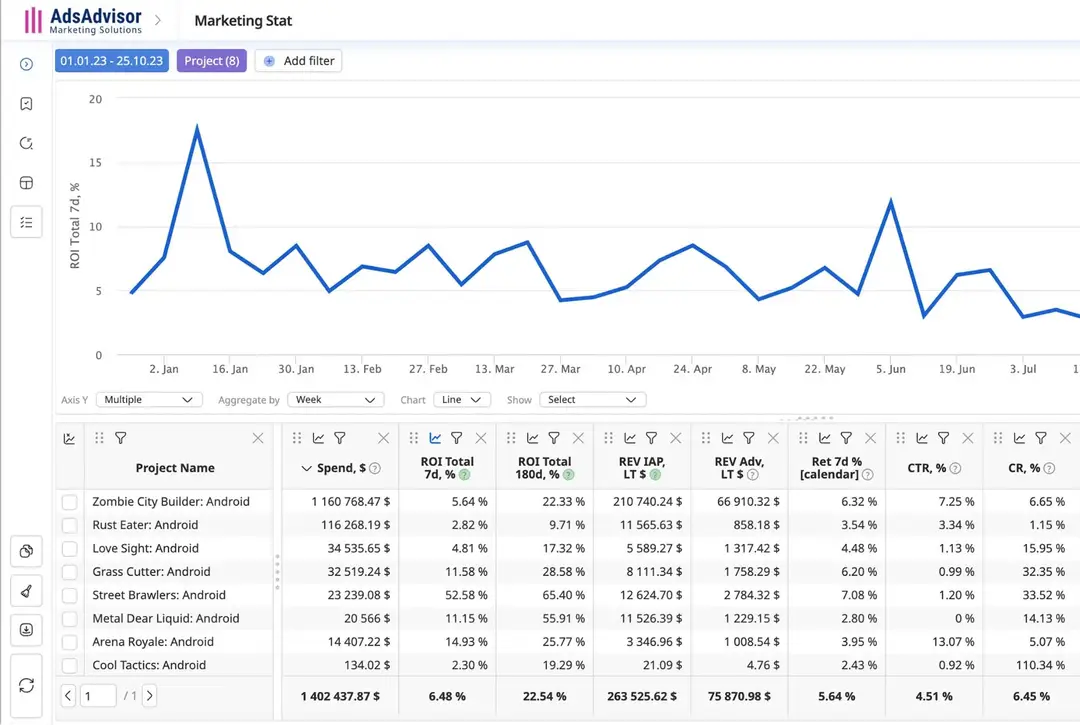
Task: Check the Arena Royale: Android row
Action: [70, 642]
